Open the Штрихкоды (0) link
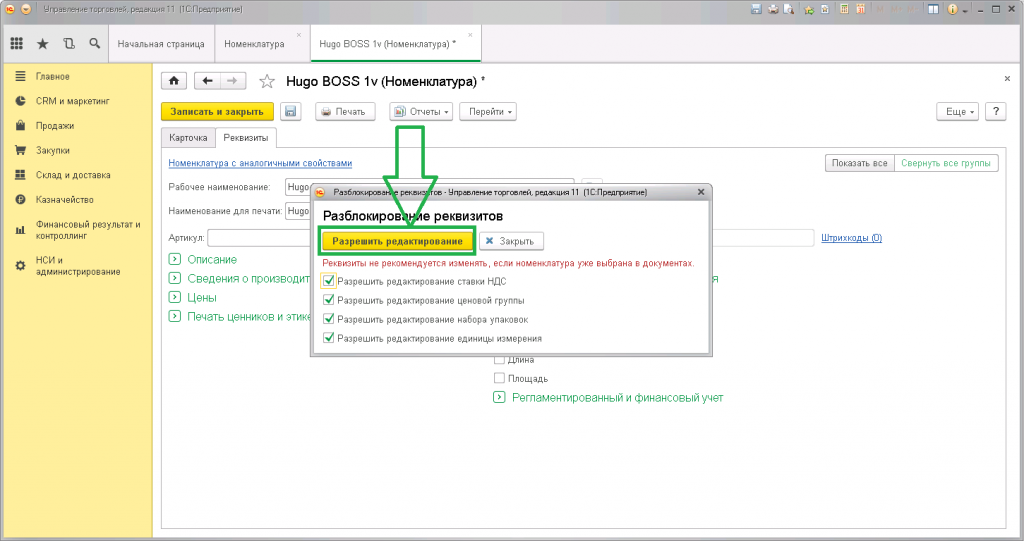 [x=852, y=238]
